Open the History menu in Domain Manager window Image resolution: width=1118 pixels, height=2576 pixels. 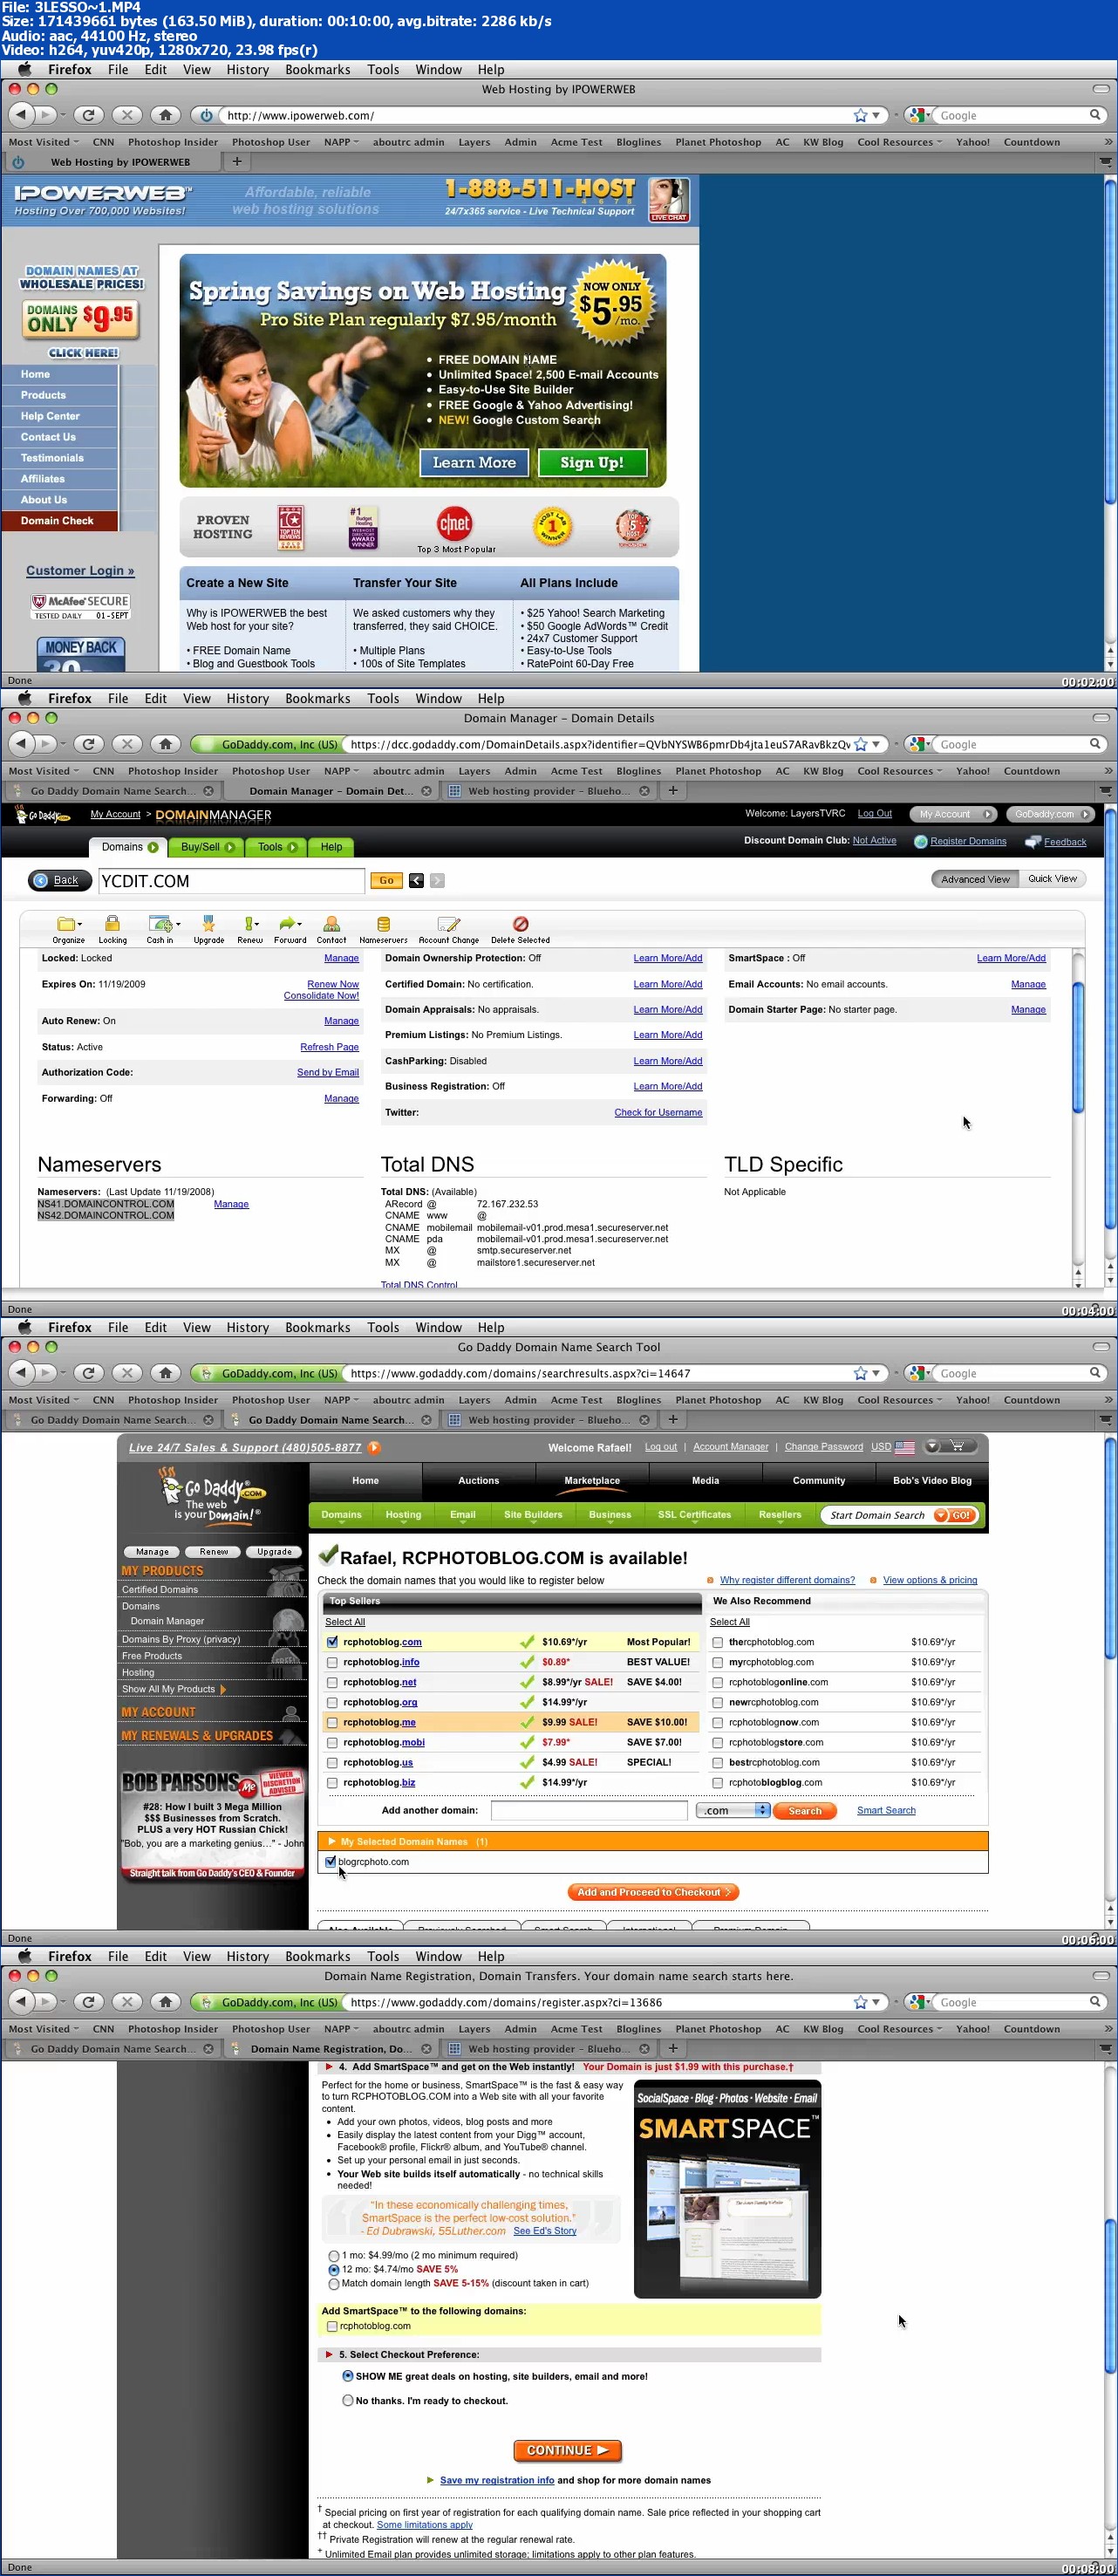click(x=247, y=699)
